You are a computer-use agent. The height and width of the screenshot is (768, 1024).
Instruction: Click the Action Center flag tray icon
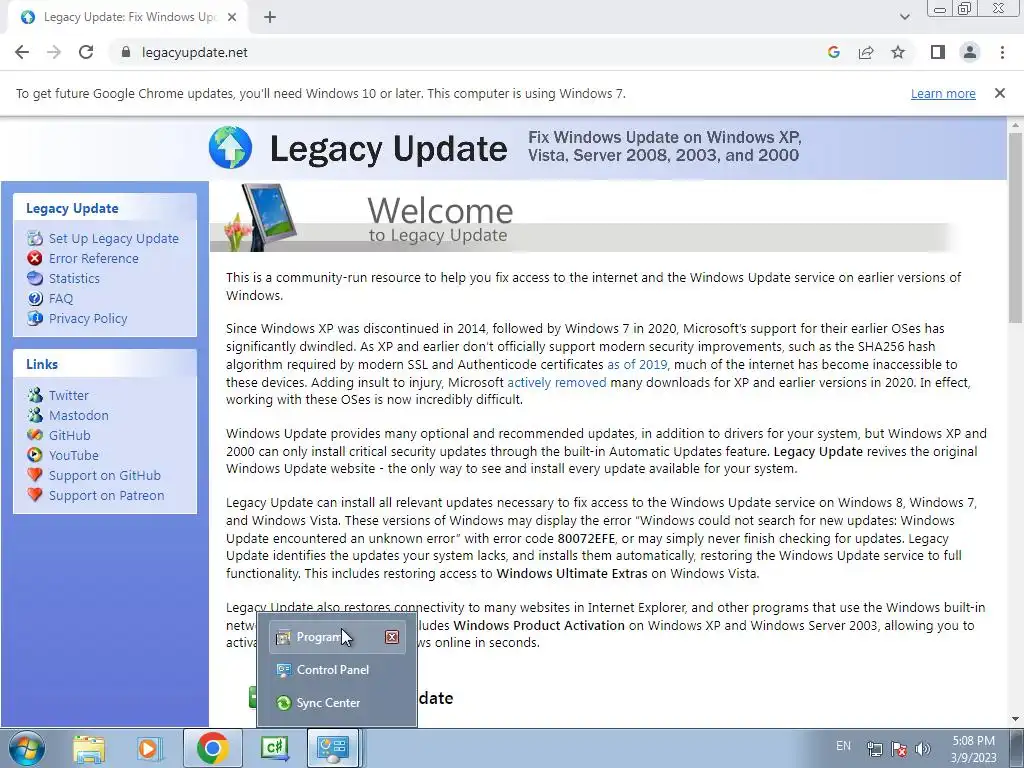point(899,749)
